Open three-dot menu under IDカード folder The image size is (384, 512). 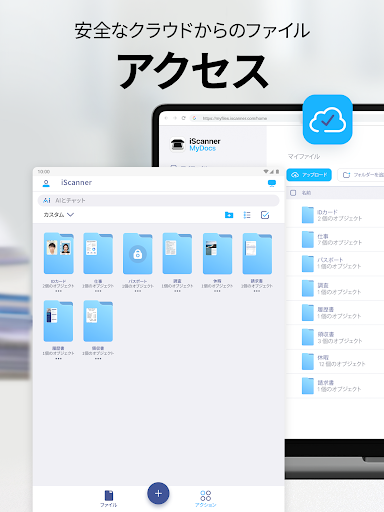coord(58,291)
